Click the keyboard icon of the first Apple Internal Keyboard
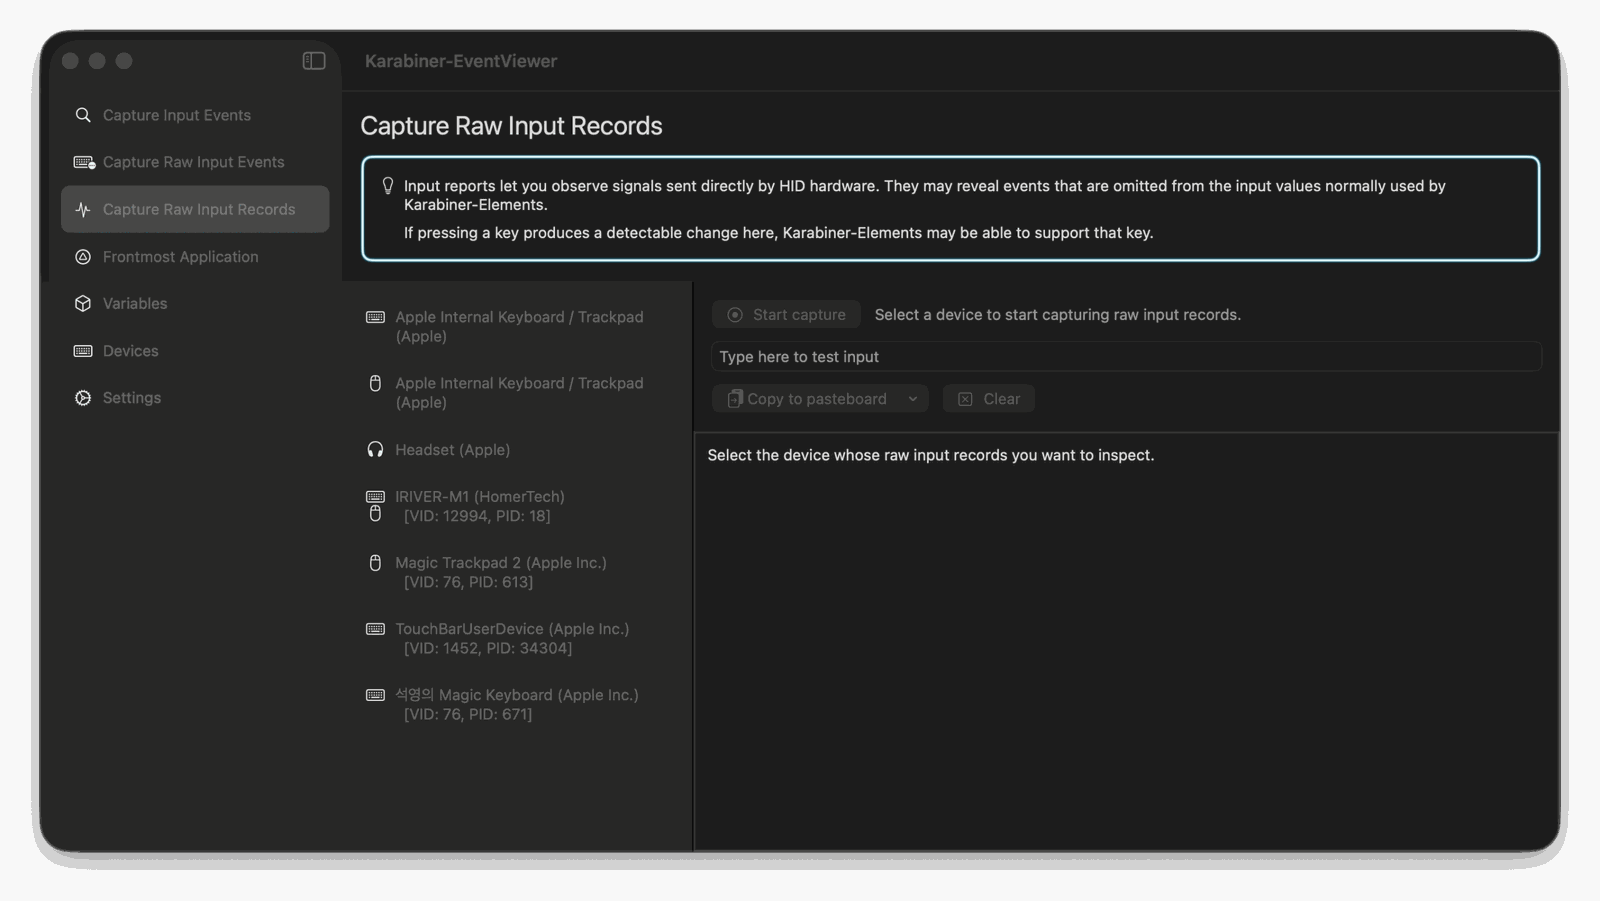 [x=375, y=317]
